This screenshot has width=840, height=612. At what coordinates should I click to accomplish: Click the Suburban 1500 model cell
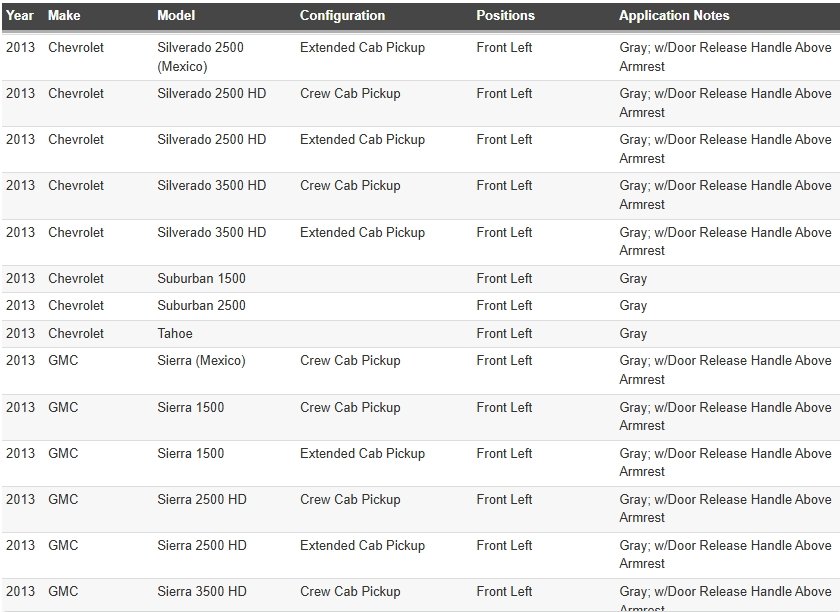click(201, 279)
